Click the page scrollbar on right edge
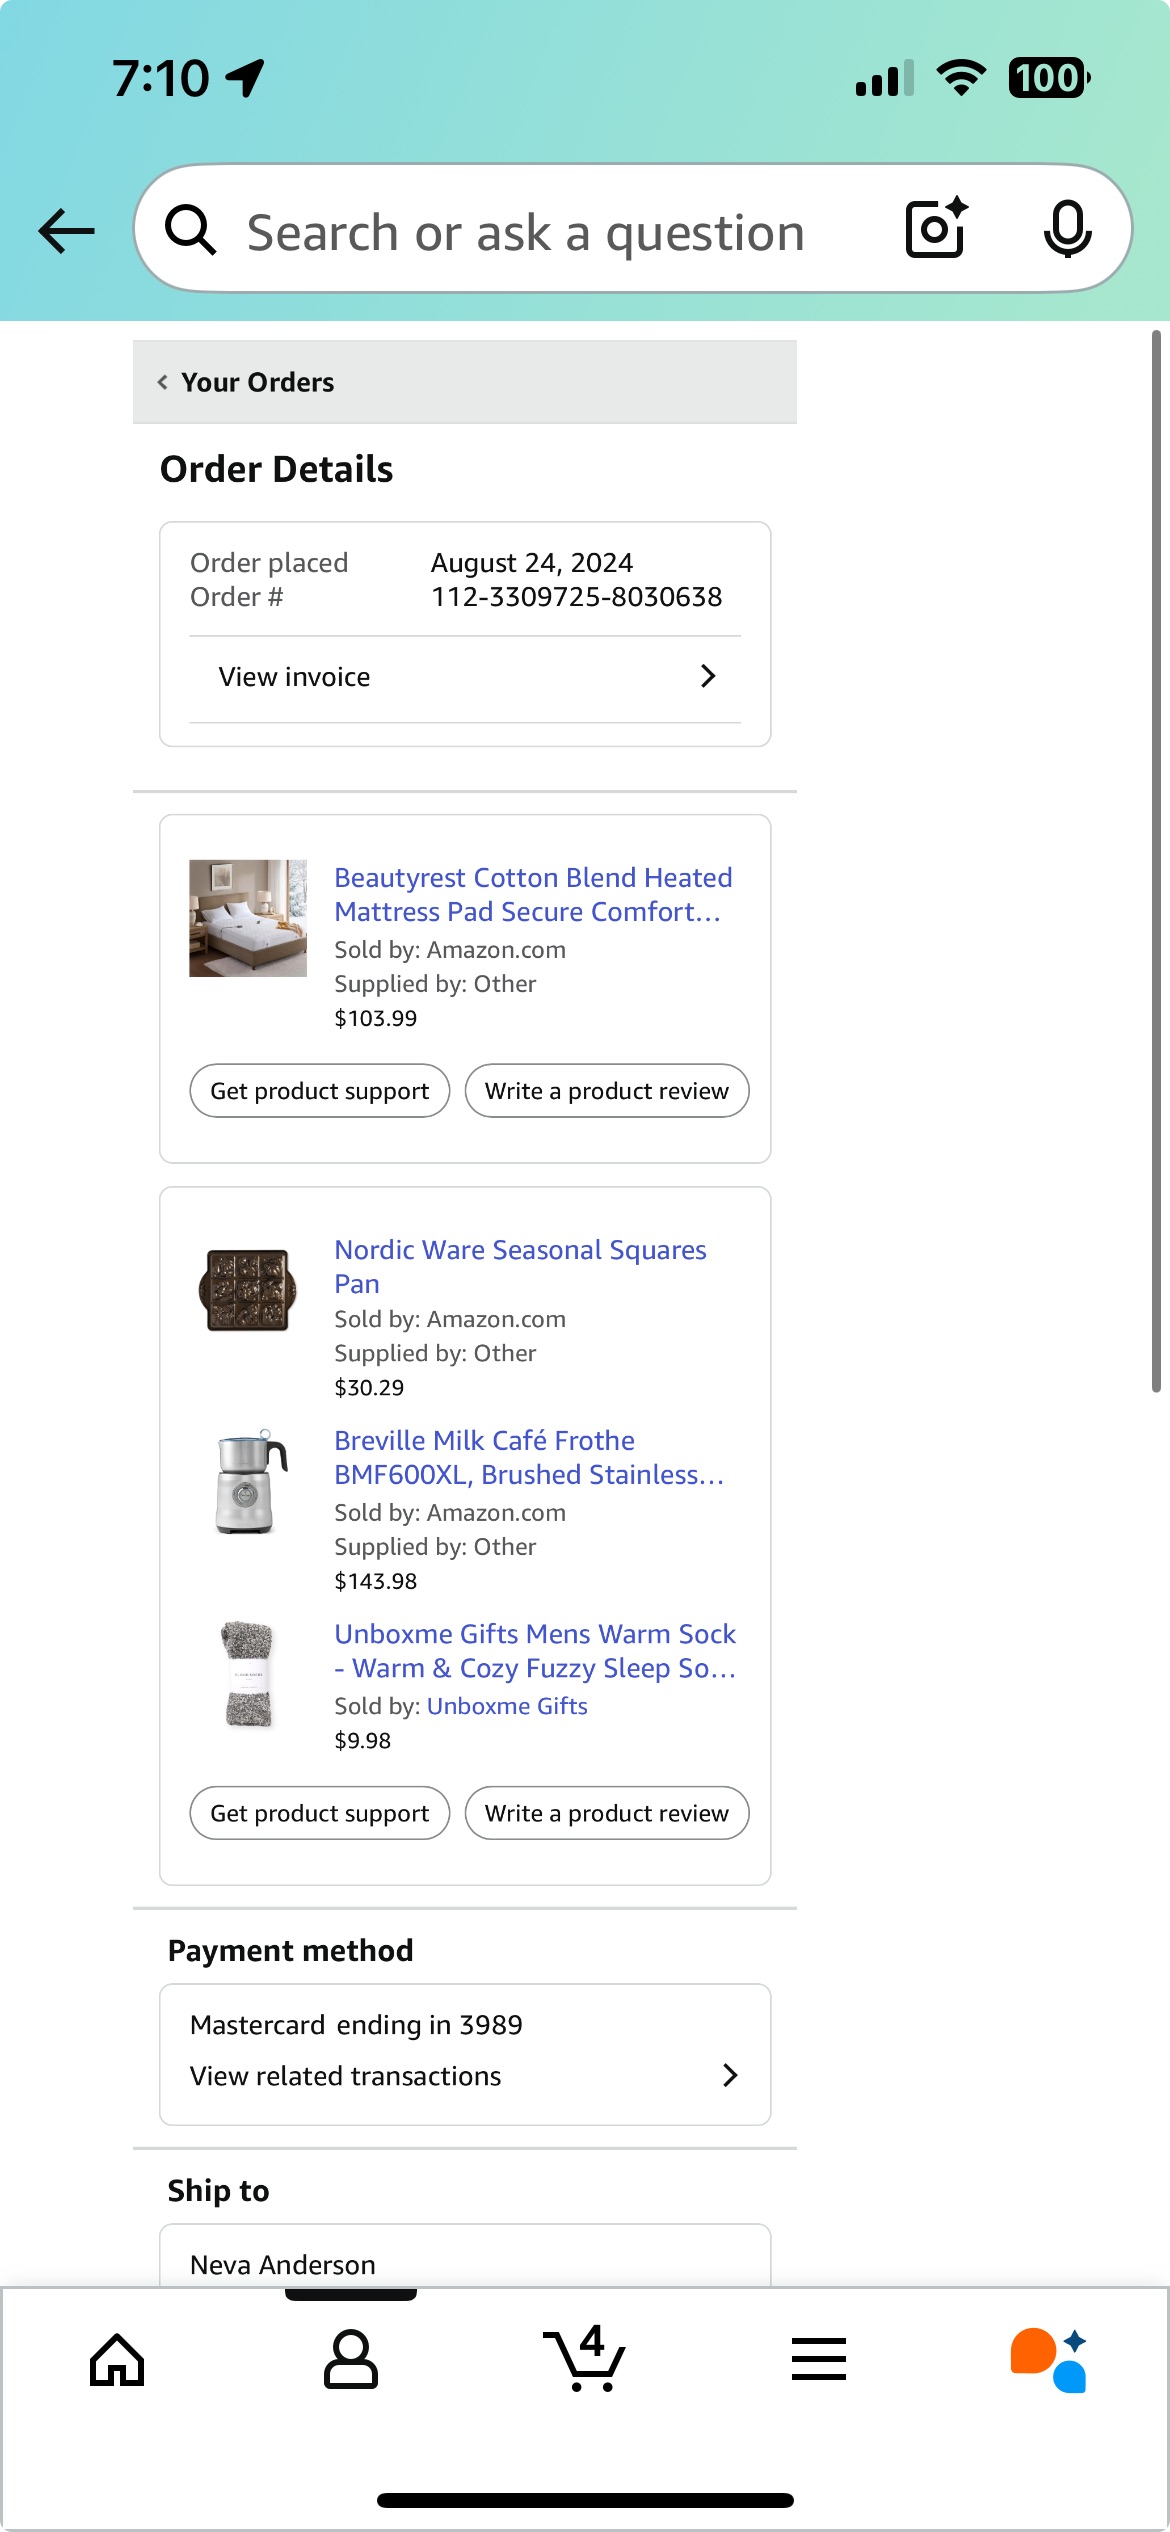The image size is (1170, 2532). pyautogui.click(x=1156, y=860)
